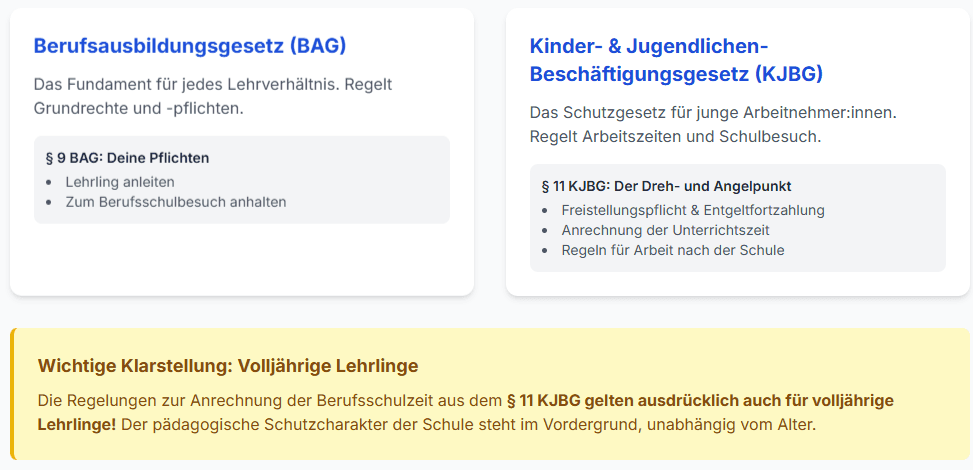Click the orange left border of the yellow notice
The height and width of the screenshot is (470, 973).
(x=13, y=393)
